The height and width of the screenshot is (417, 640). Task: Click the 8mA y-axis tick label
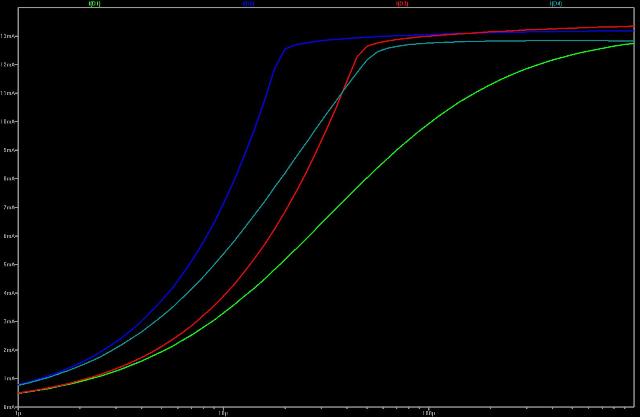9,179
